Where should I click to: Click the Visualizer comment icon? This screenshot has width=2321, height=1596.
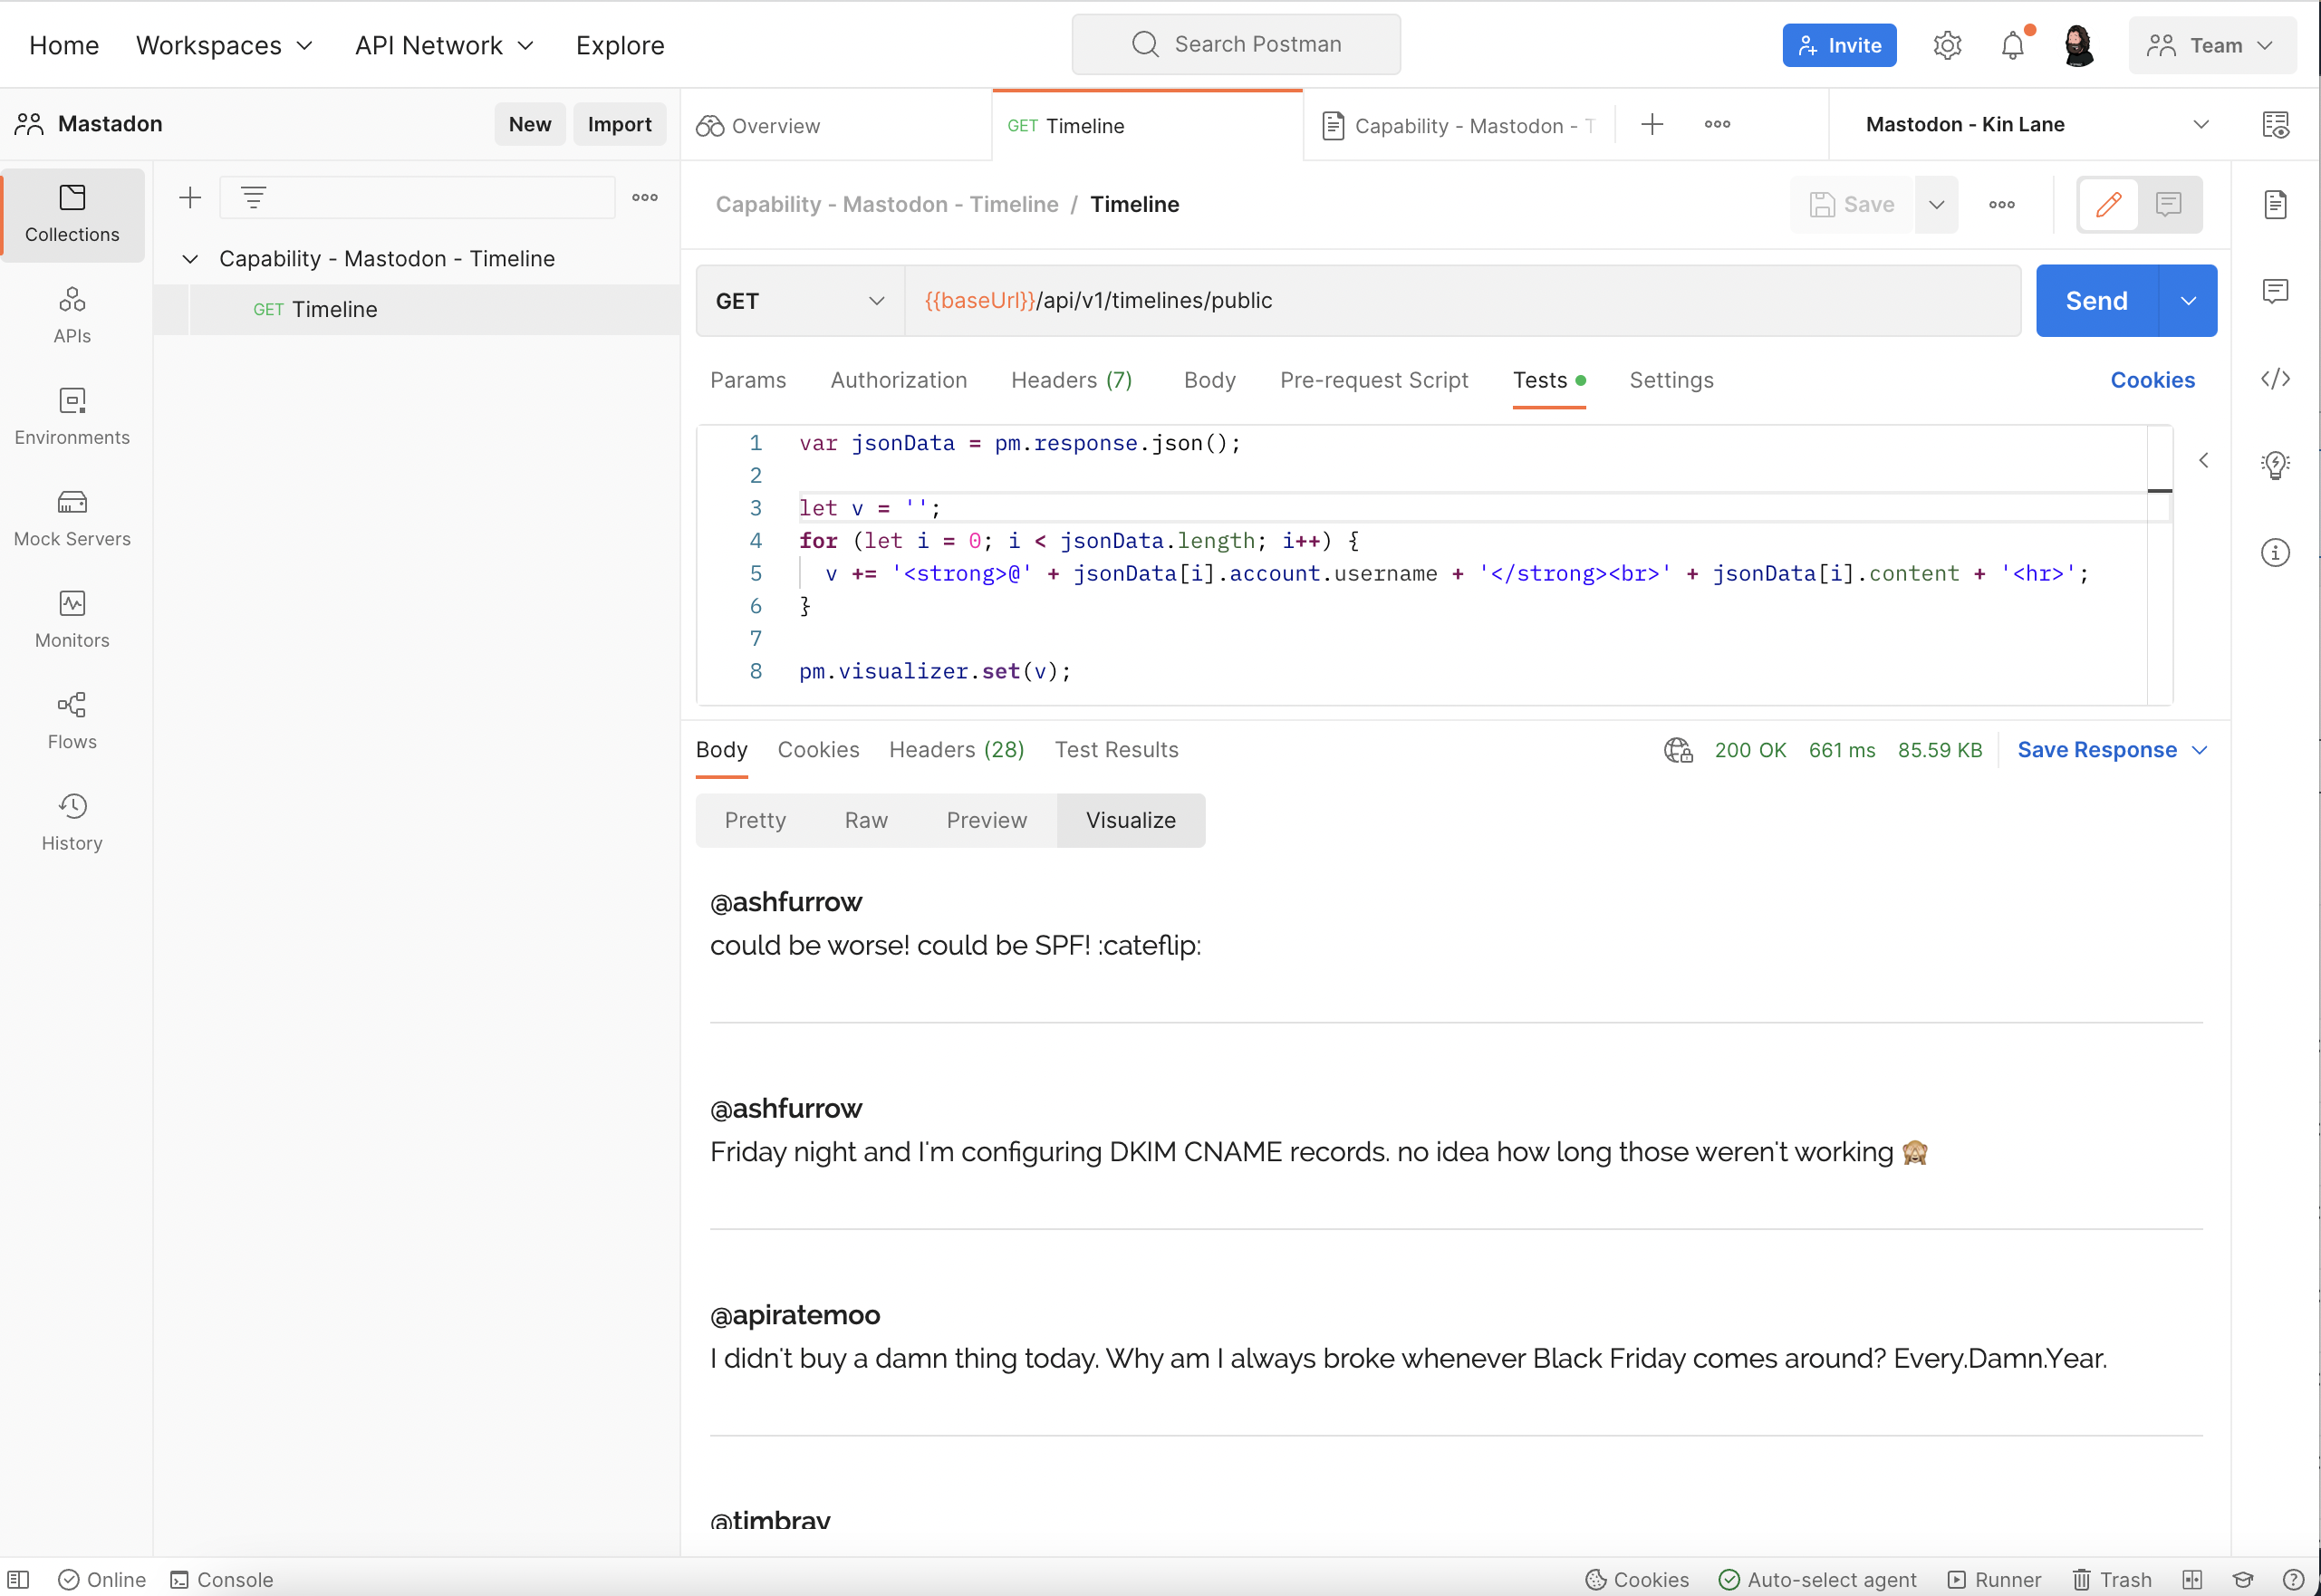click(x=2168, y=205)
